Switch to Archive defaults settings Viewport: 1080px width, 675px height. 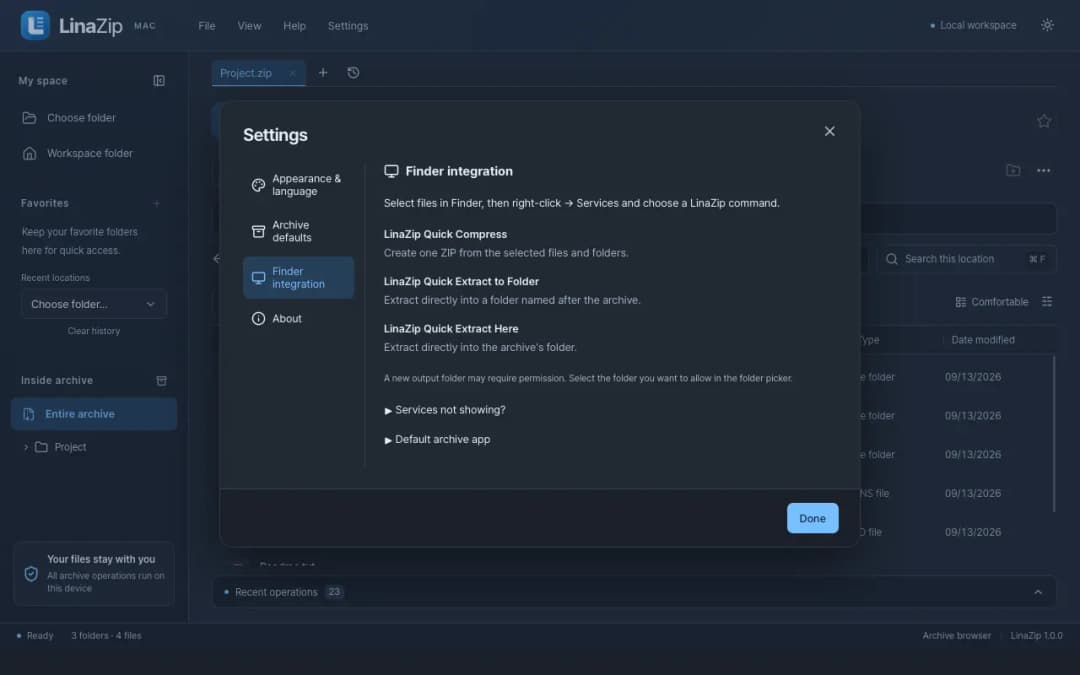coord(298,231)
